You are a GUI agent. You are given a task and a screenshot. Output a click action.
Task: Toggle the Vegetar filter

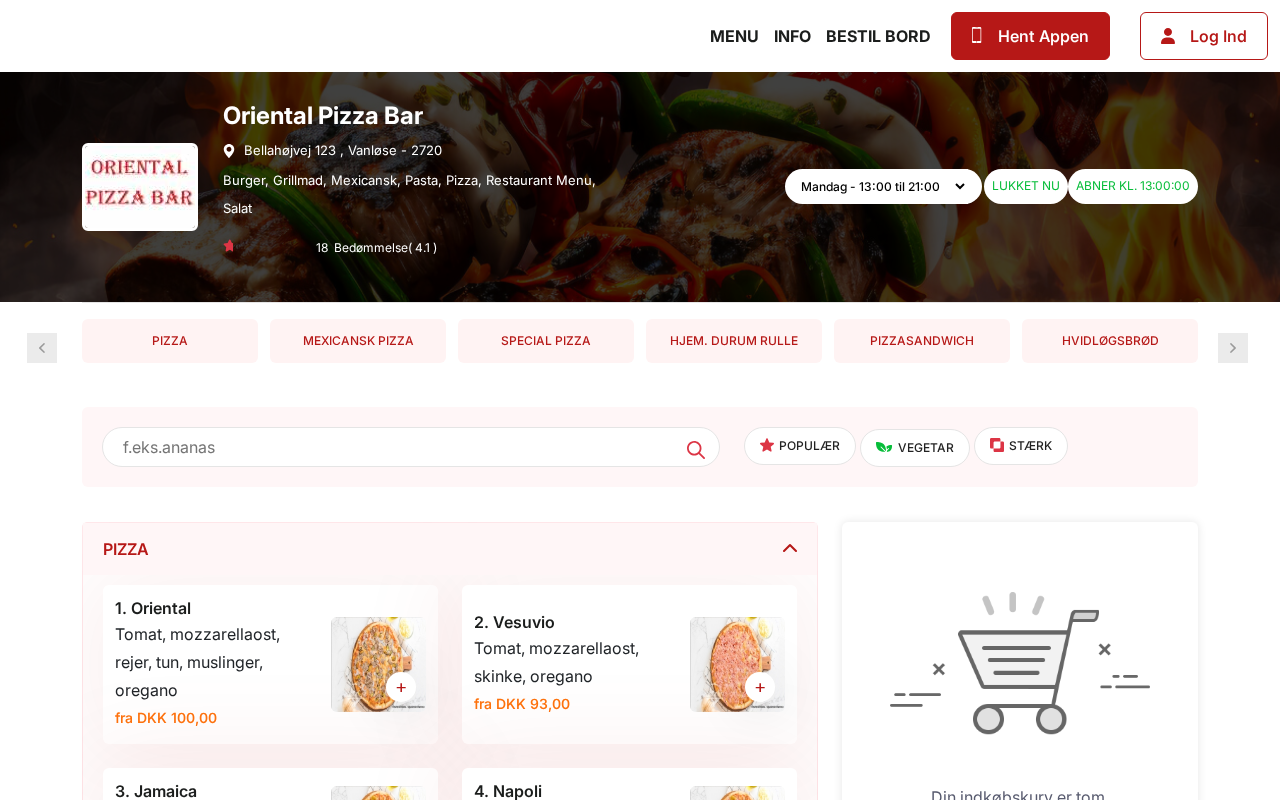tap(915, 448)
